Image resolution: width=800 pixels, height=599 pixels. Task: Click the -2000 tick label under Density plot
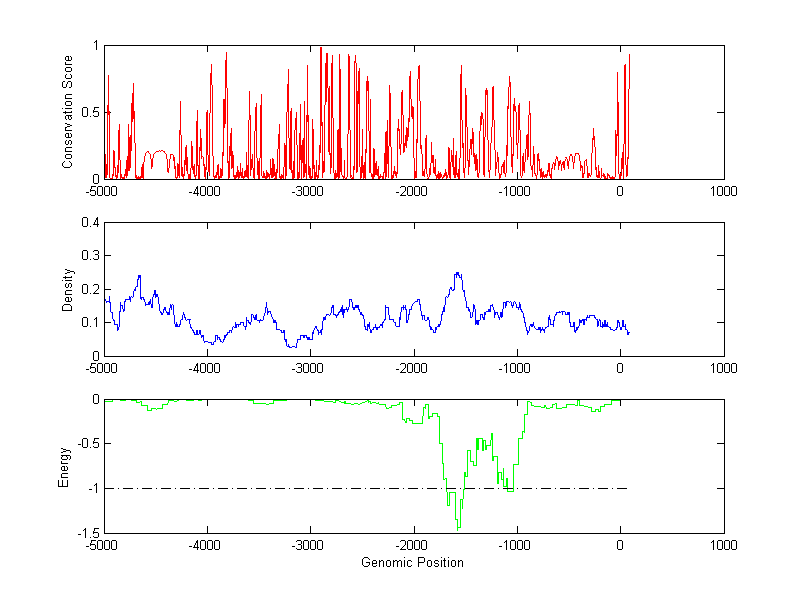[x=412, y=368]
